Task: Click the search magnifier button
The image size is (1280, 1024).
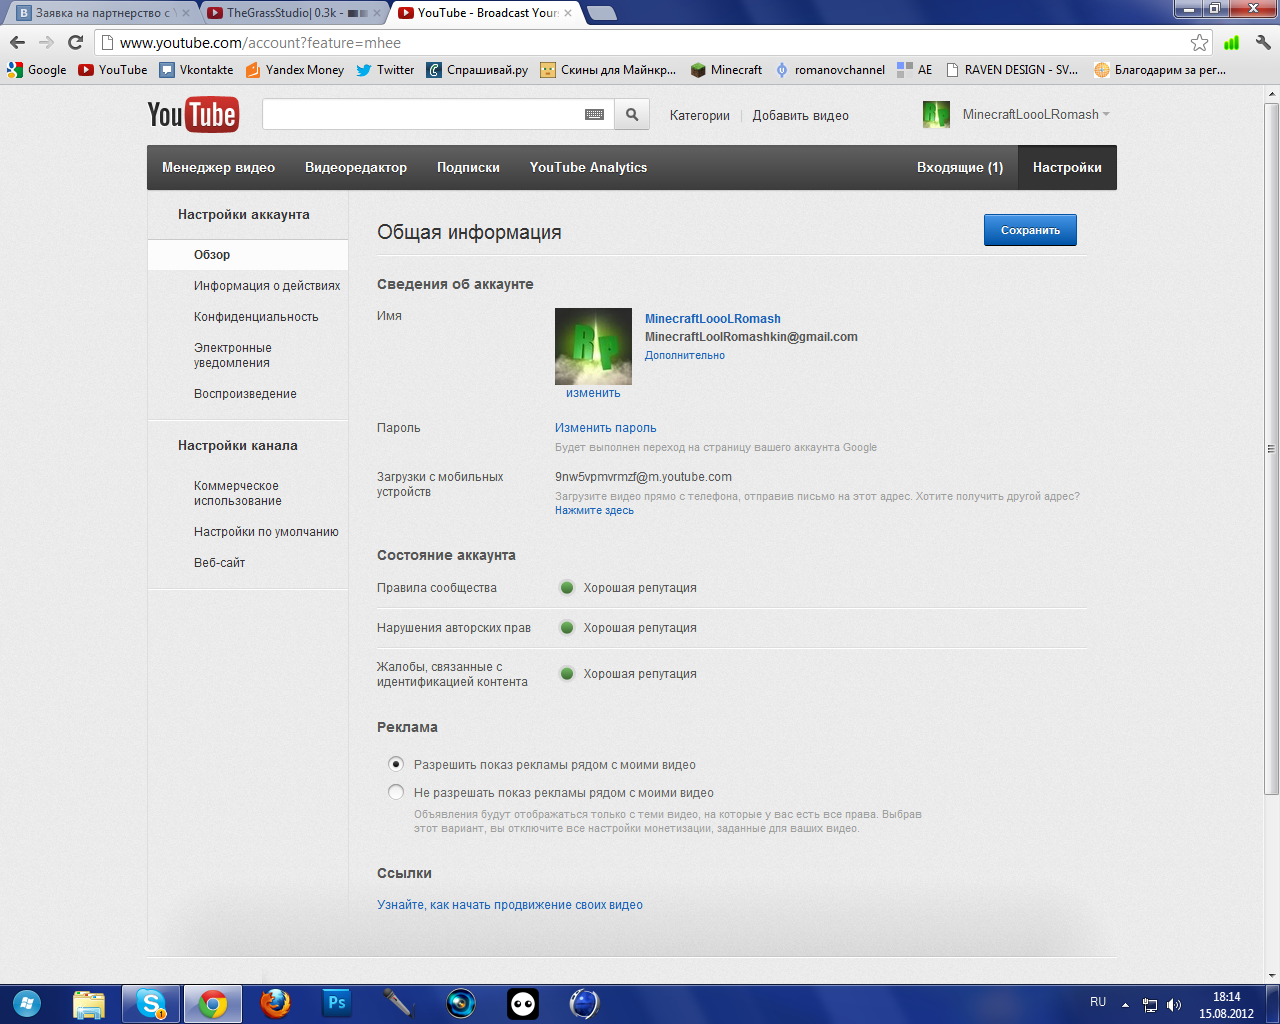Action: click(632, 115)
